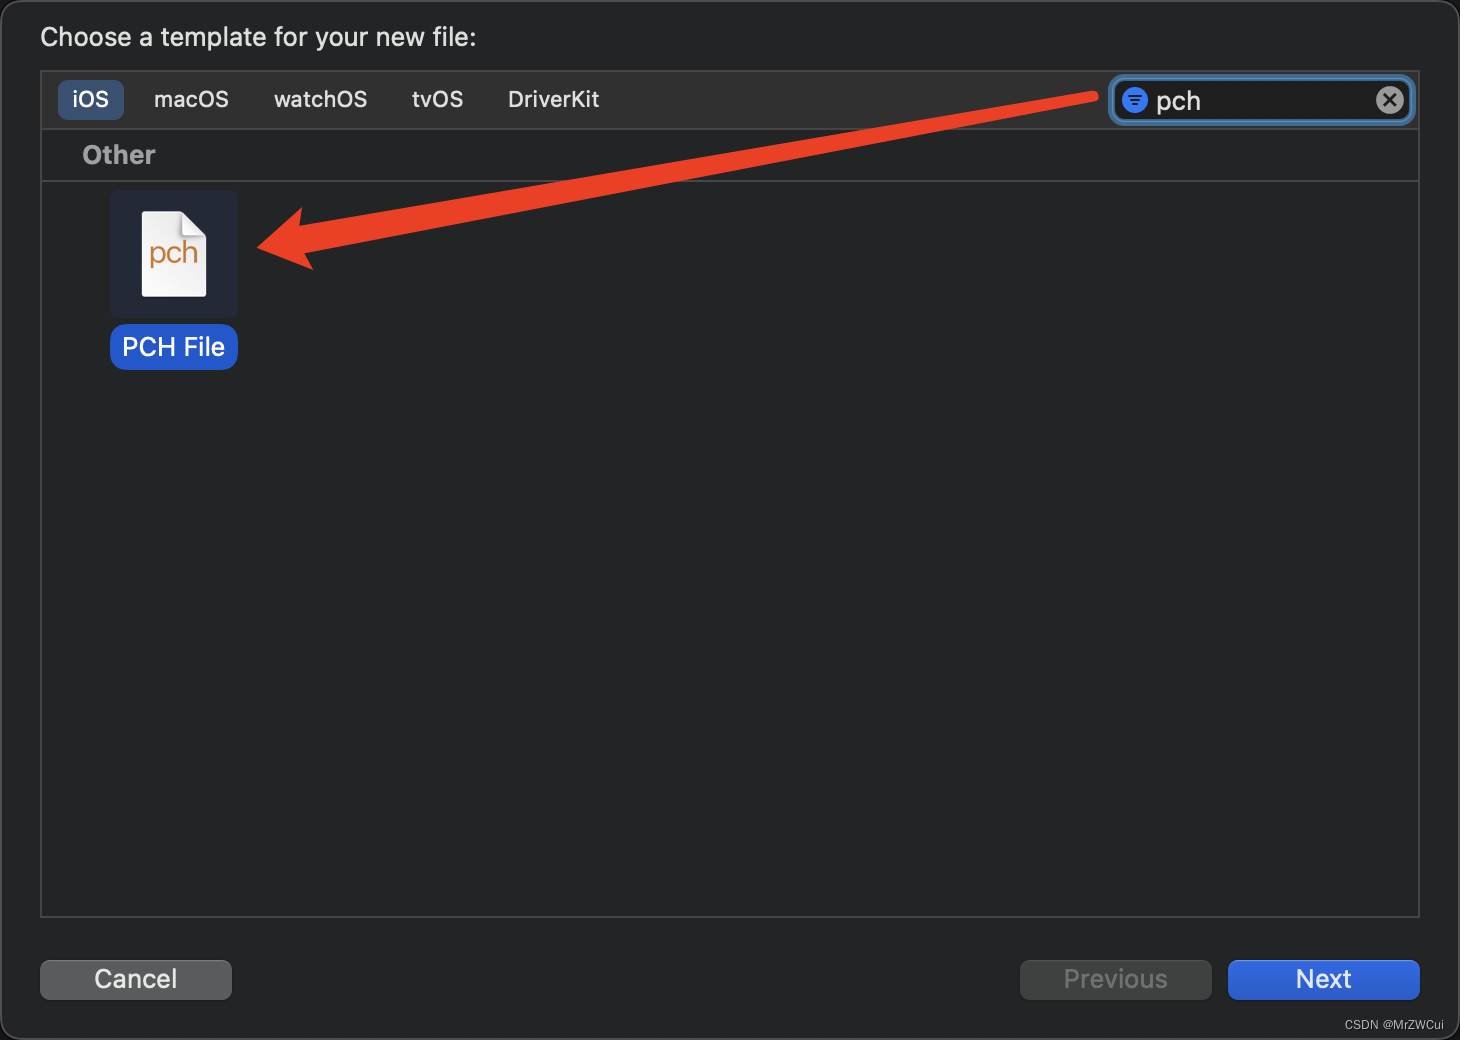Screen dimensions: 1460x1040
Task: Click the Other section header
Action: click(x=118, y=154)
